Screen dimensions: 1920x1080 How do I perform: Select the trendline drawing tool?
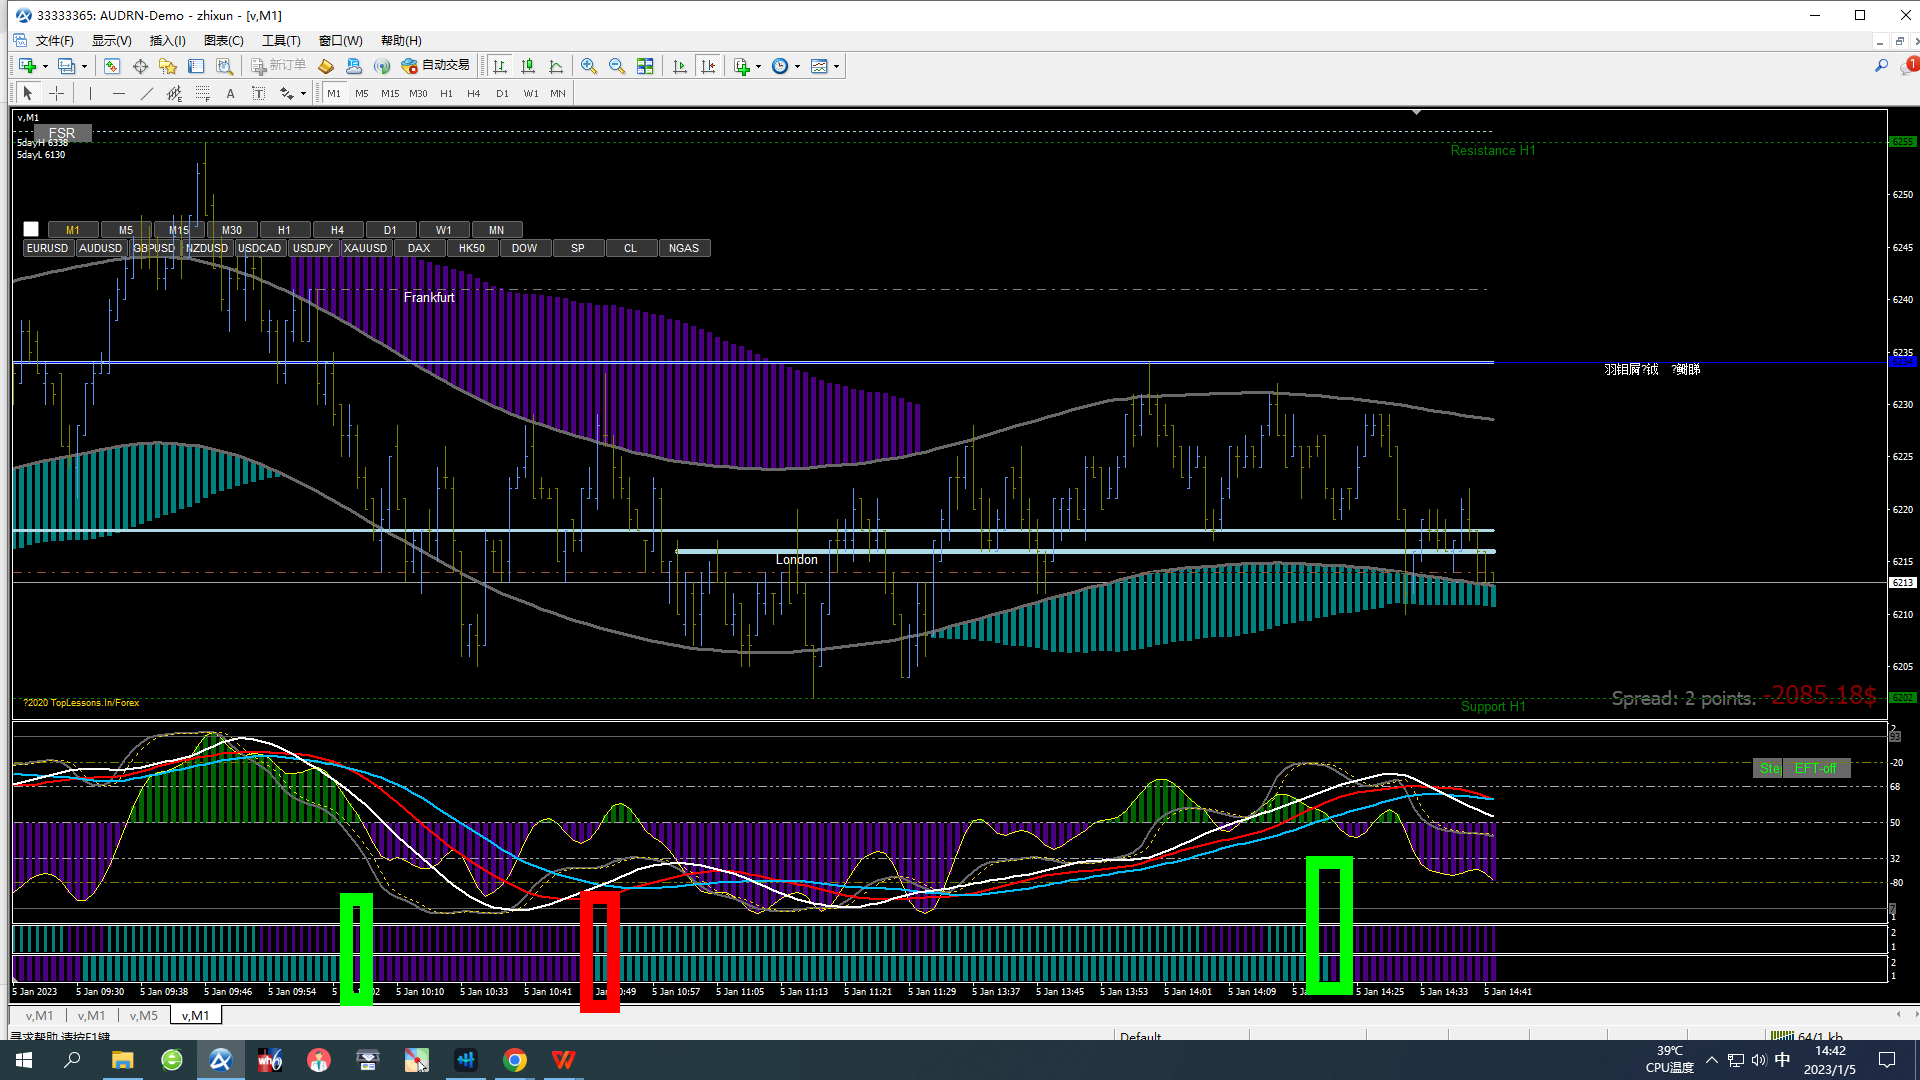click(147, 93)
